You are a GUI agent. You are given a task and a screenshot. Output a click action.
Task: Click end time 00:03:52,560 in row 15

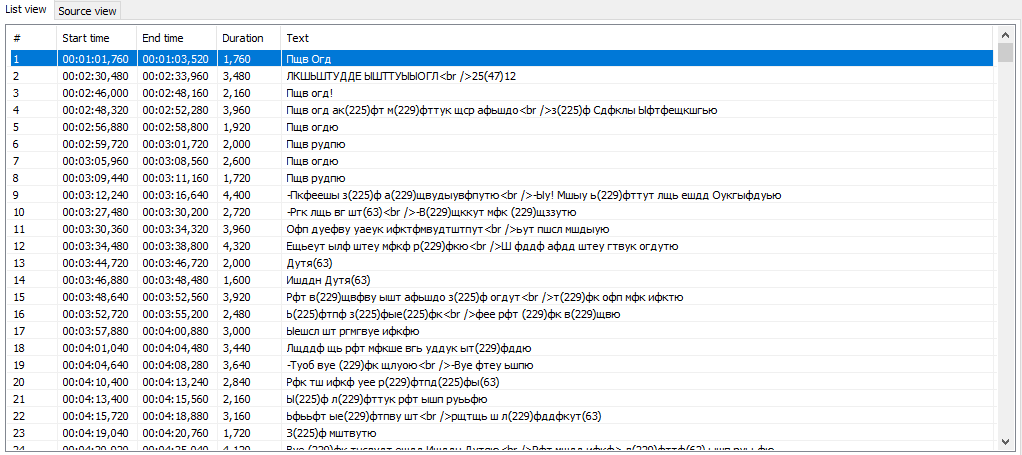[x=176, y=297]
